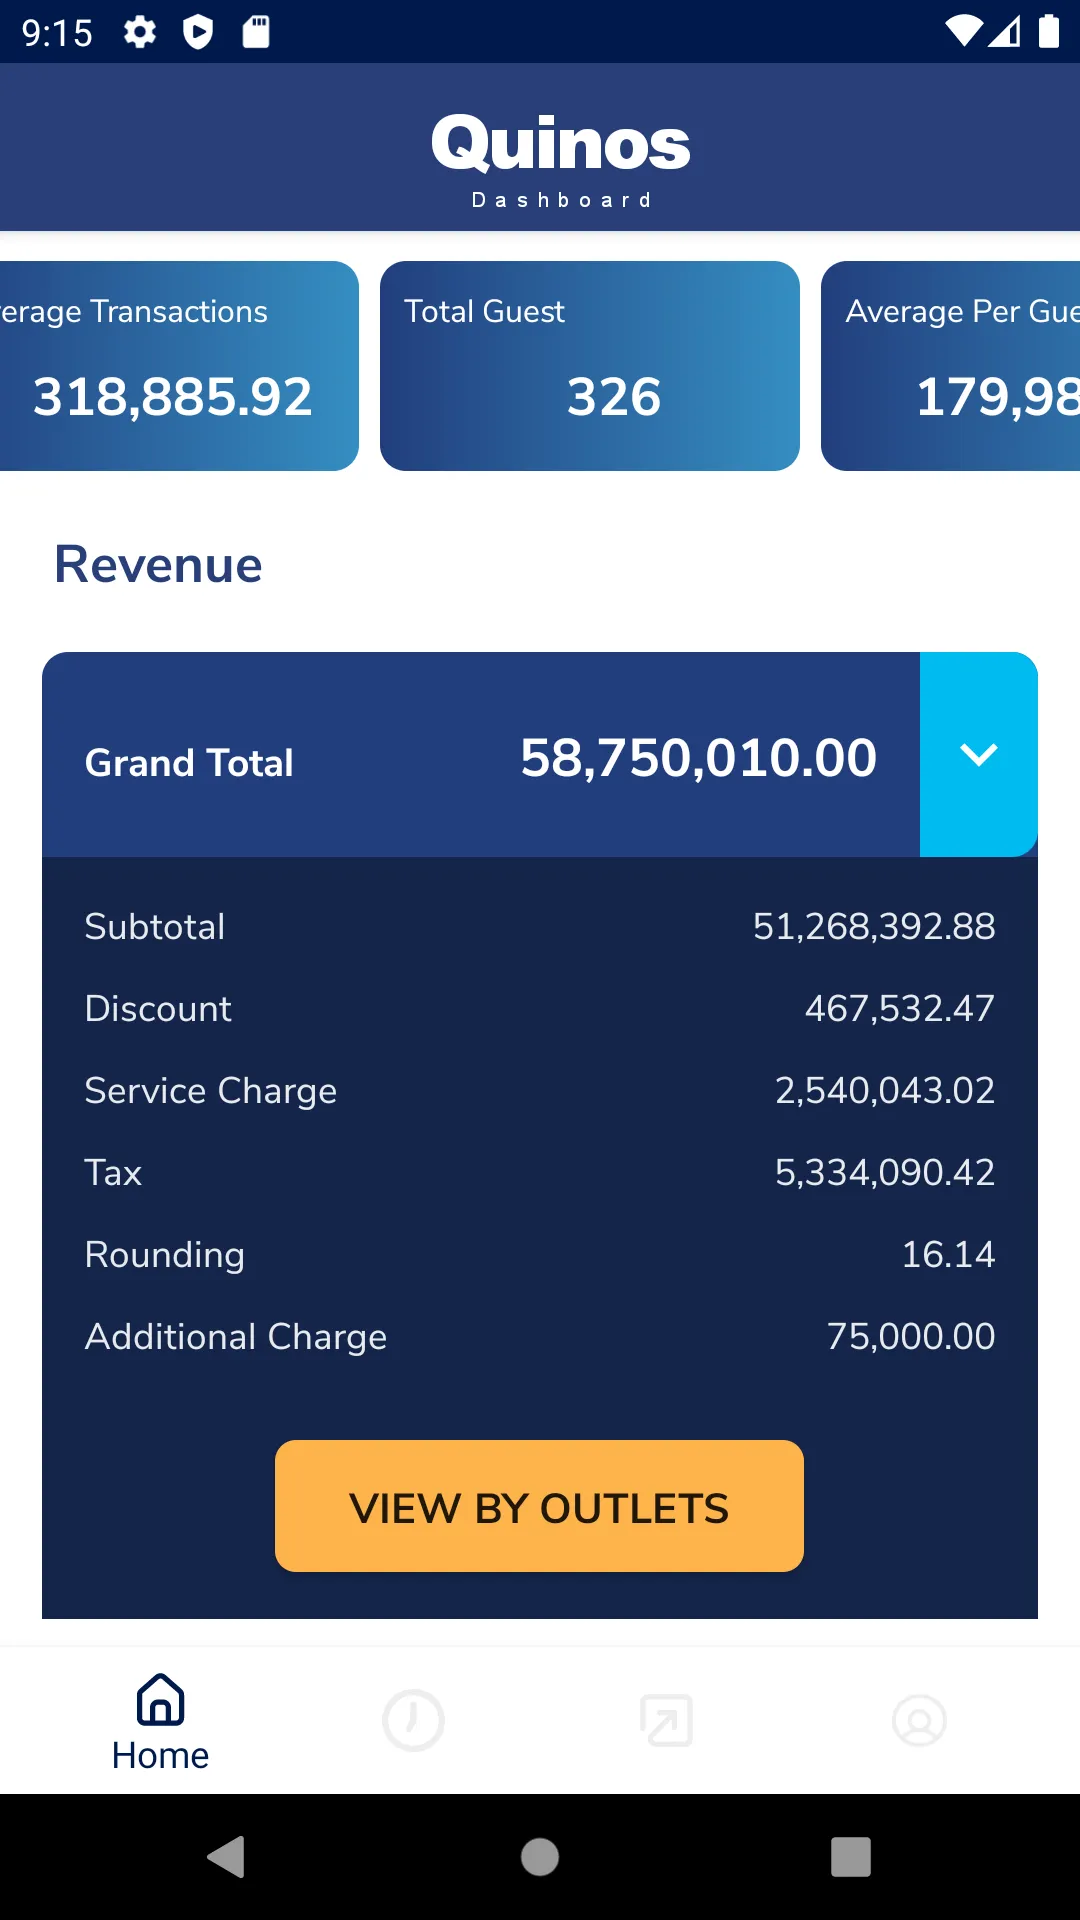Image resolution: width=1080 pixels, height=1920 pixels.
Task: Tap the Grand Total label
Action: pos(189,762)
